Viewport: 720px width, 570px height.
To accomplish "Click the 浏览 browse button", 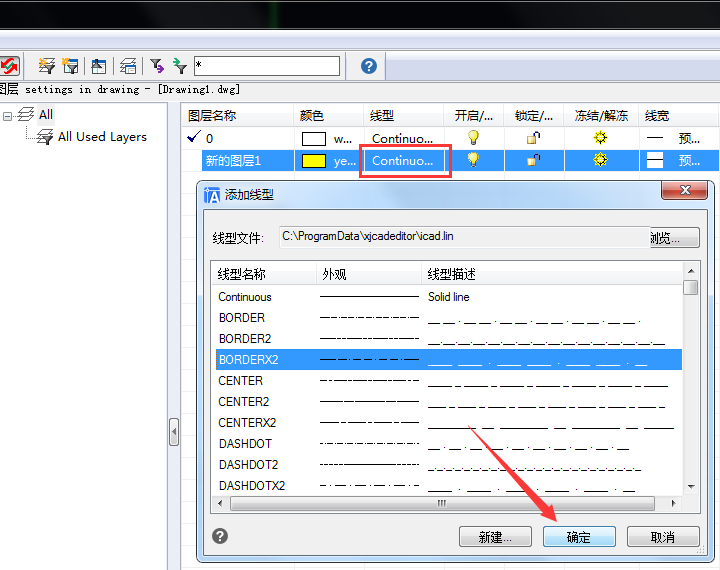I will [x=675, y=238].
